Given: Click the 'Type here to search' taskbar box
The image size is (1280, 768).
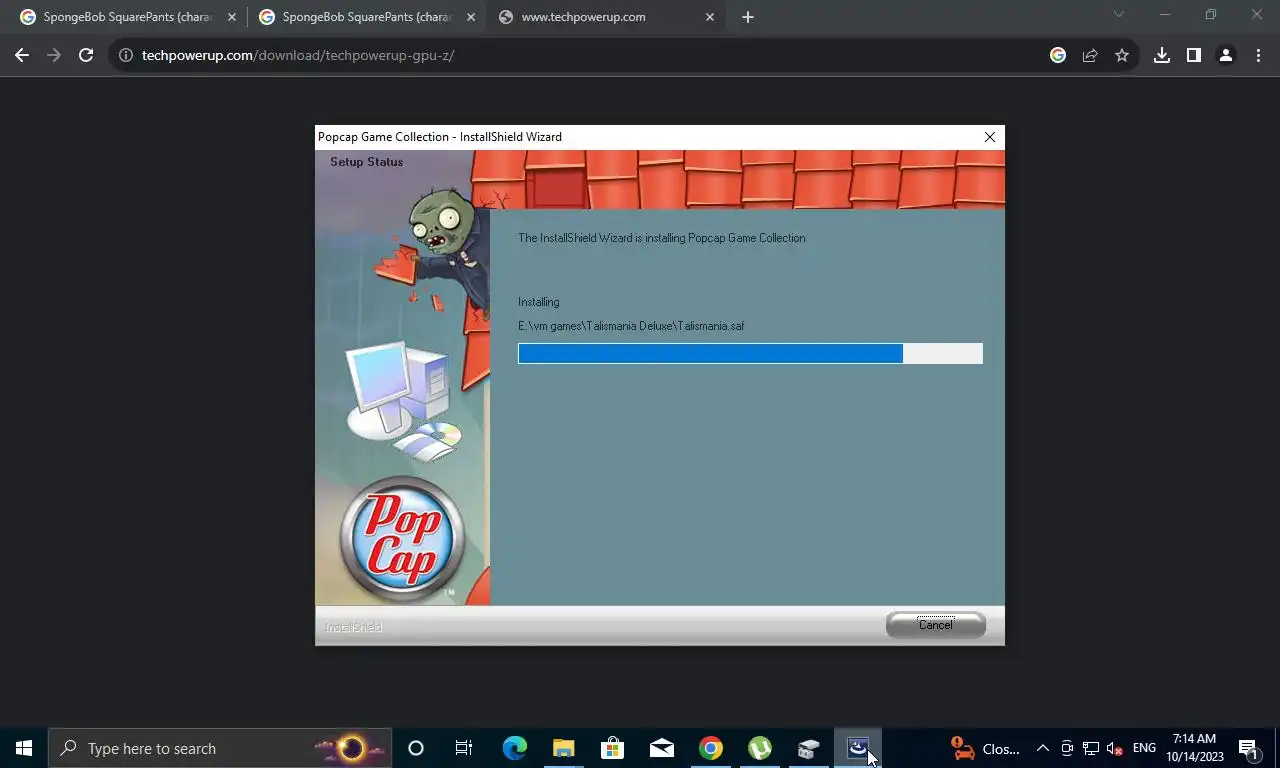Looking at the screenshot, I should tap(220, 748).
